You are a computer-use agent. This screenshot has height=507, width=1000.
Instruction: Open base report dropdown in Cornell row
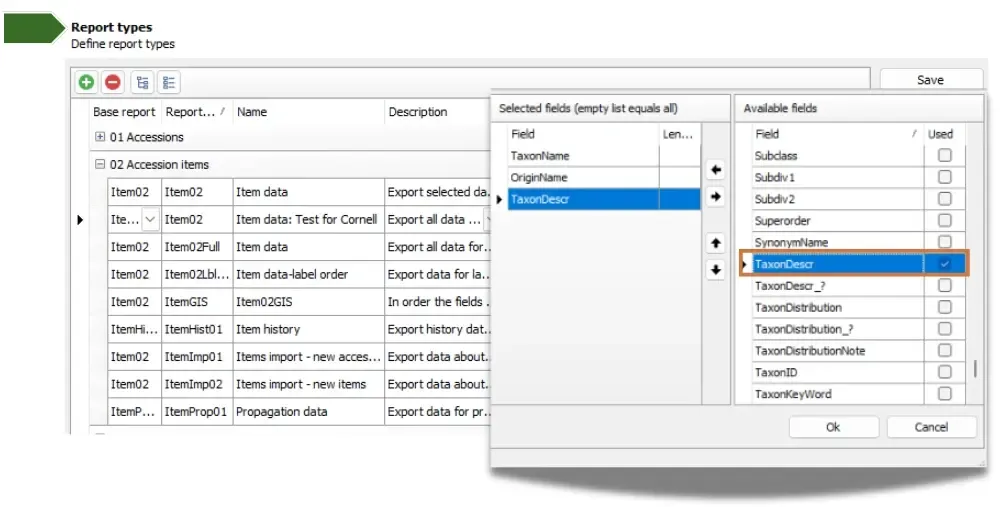150,219
